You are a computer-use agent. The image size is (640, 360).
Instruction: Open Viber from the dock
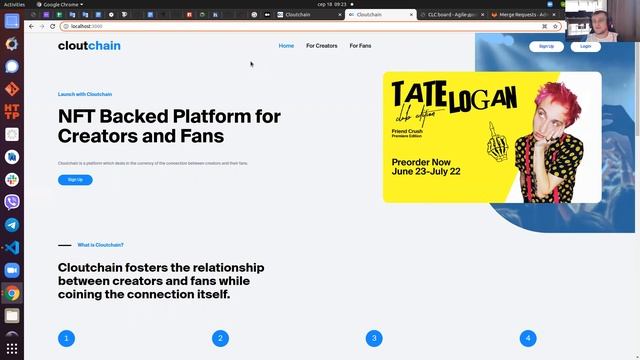(x=12, y=202)
